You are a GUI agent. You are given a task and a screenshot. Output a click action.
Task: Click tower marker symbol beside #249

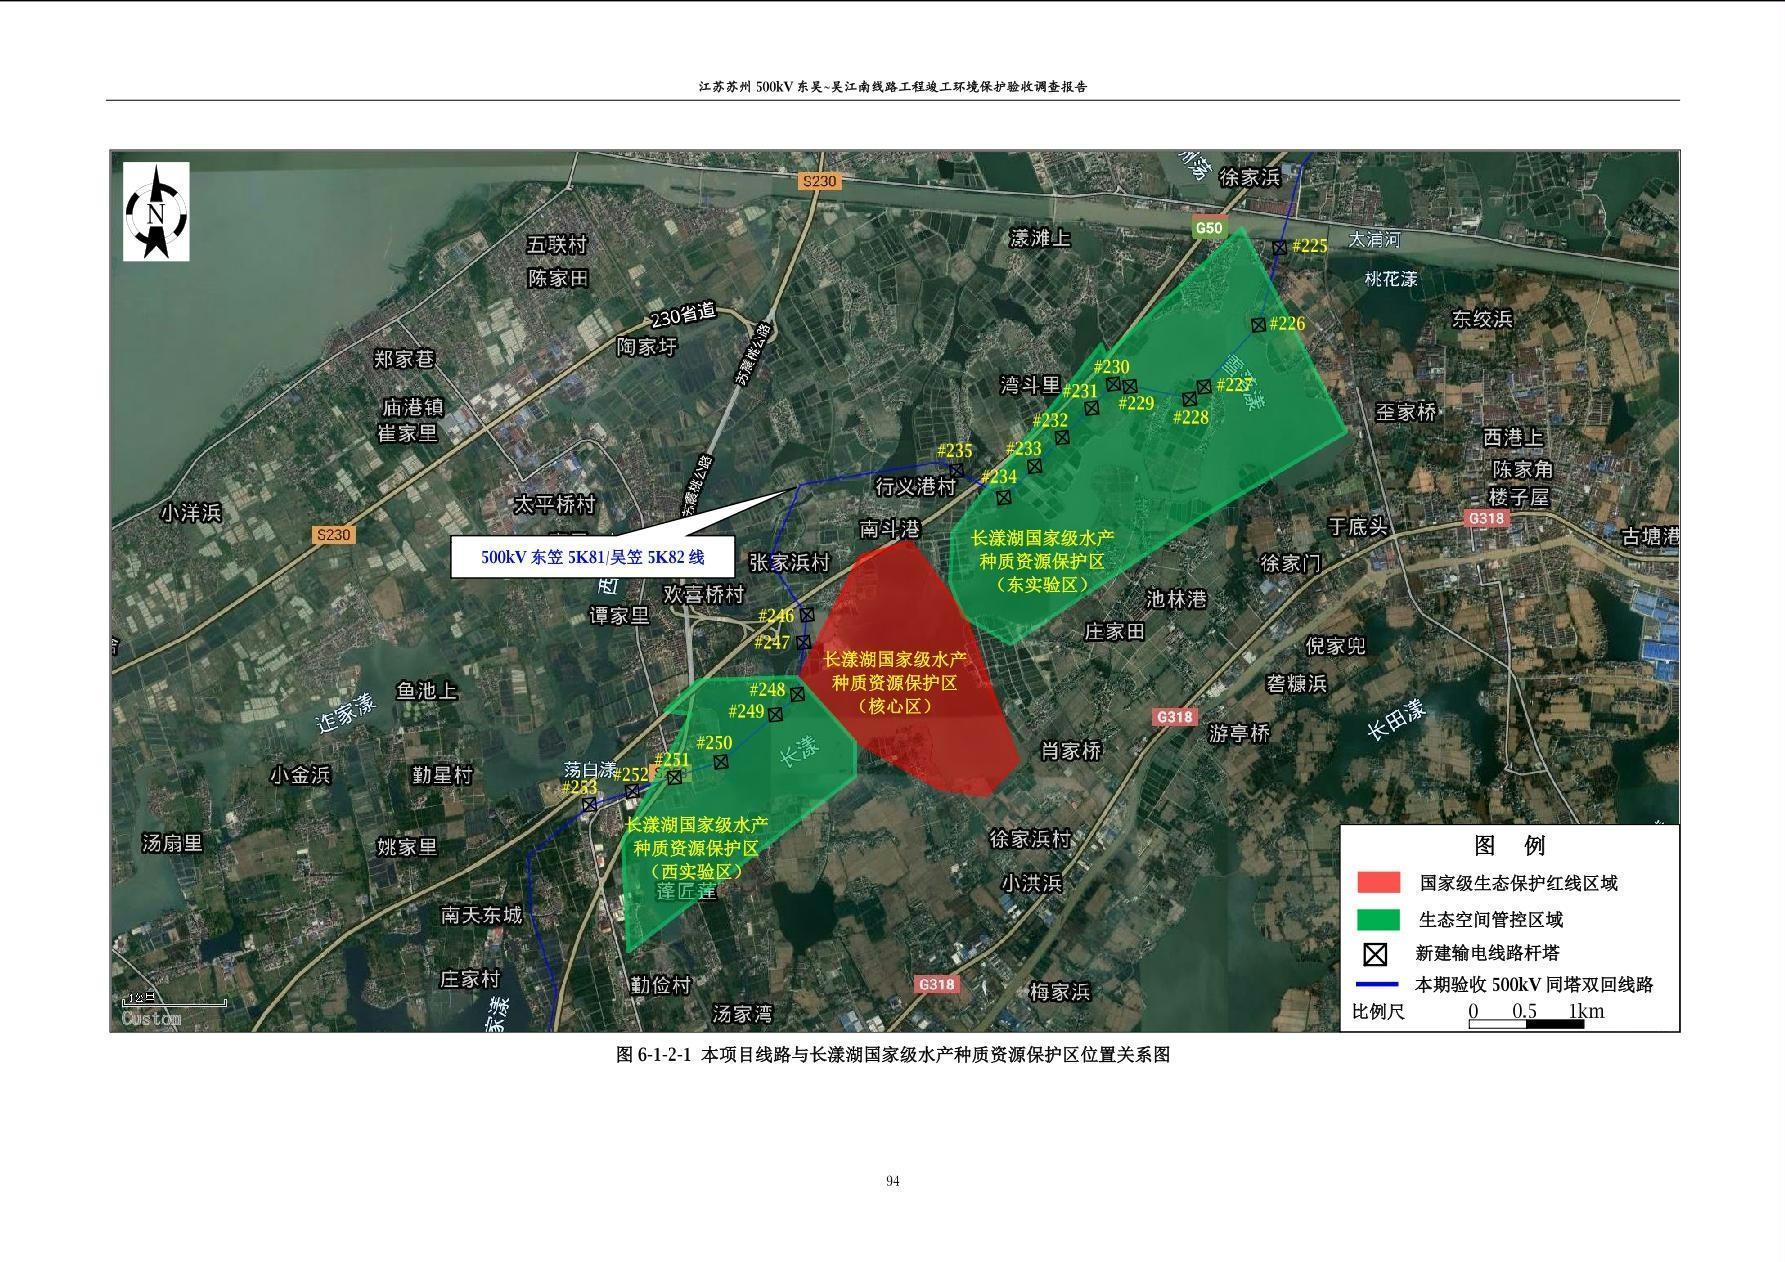coord(775,714)
